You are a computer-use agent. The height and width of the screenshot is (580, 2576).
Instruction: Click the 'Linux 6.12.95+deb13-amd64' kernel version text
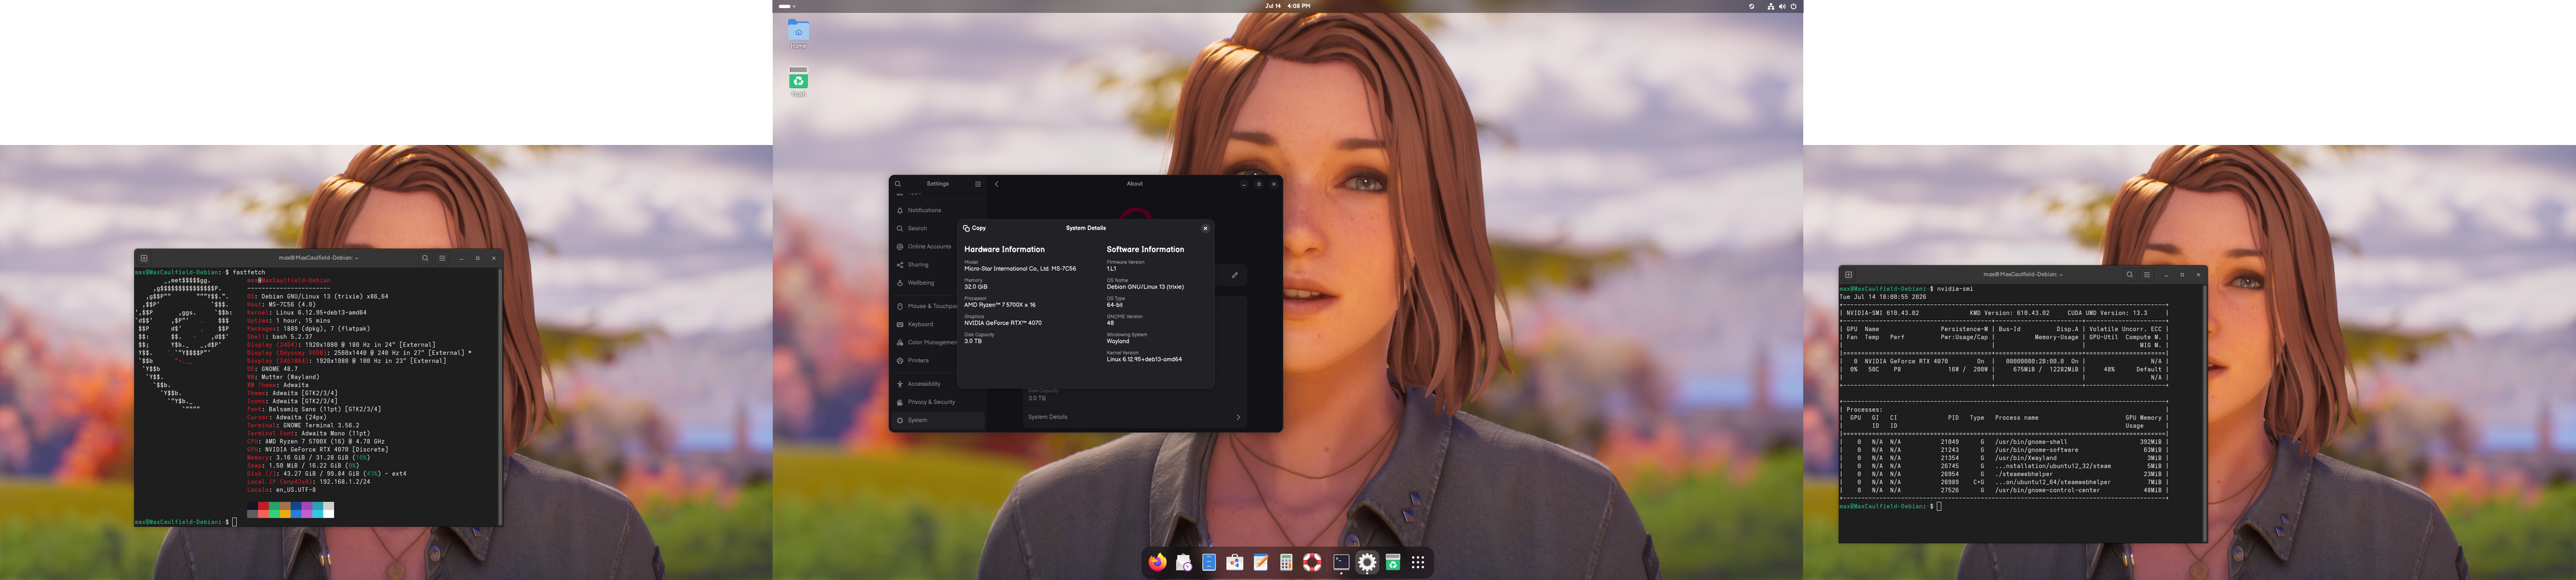coord(1144,359)
